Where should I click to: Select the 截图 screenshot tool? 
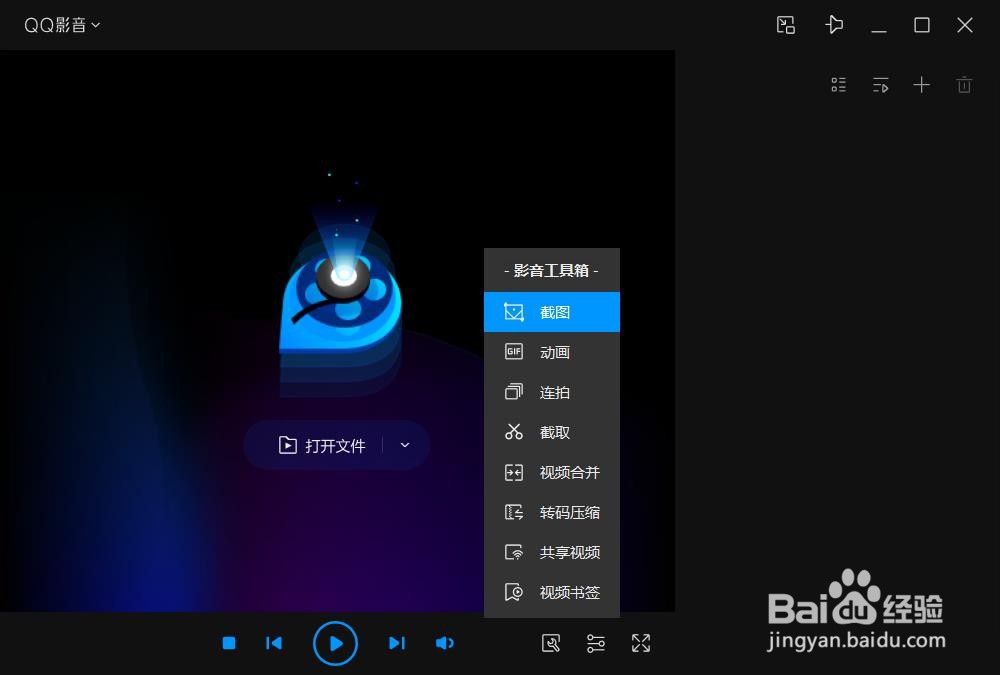point(552,312)
